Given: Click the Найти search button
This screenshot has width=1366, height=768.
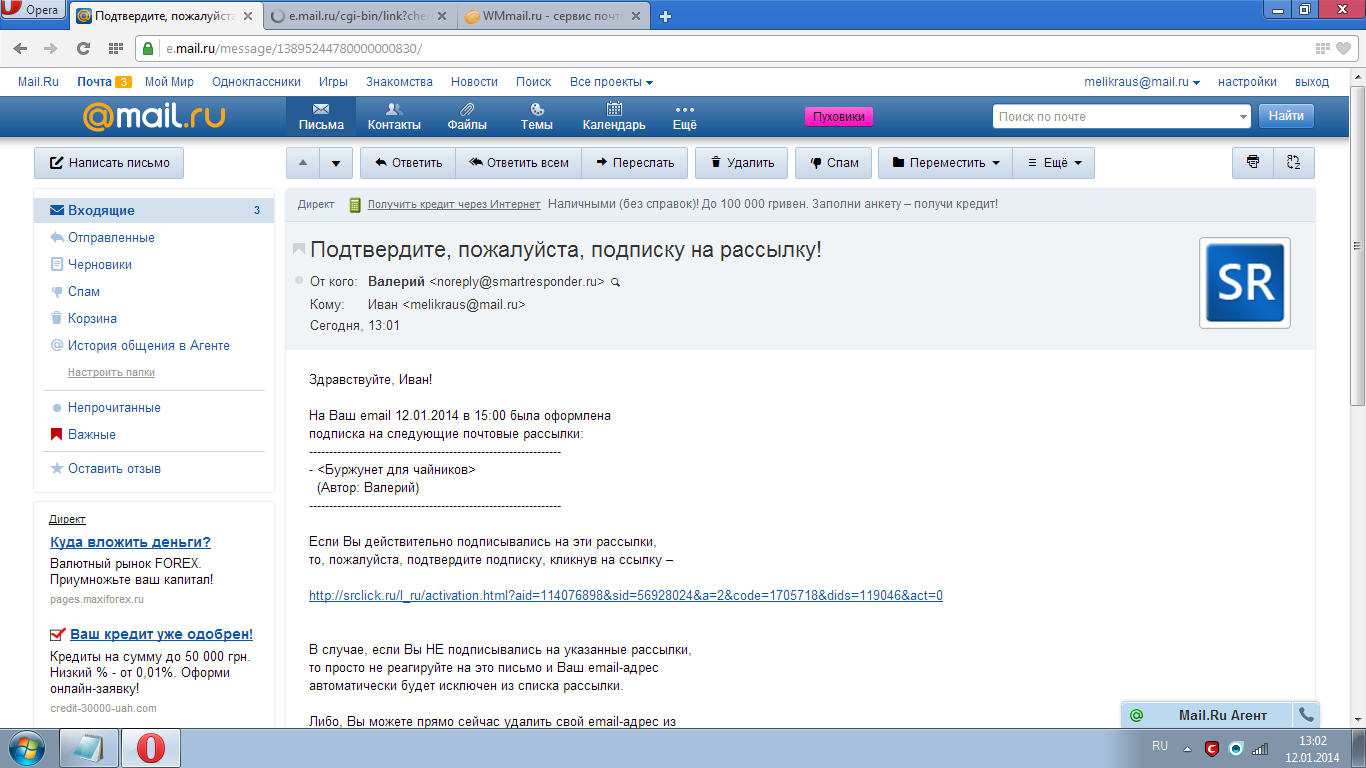Looking at the screenshot, I should click(1286, 116).
